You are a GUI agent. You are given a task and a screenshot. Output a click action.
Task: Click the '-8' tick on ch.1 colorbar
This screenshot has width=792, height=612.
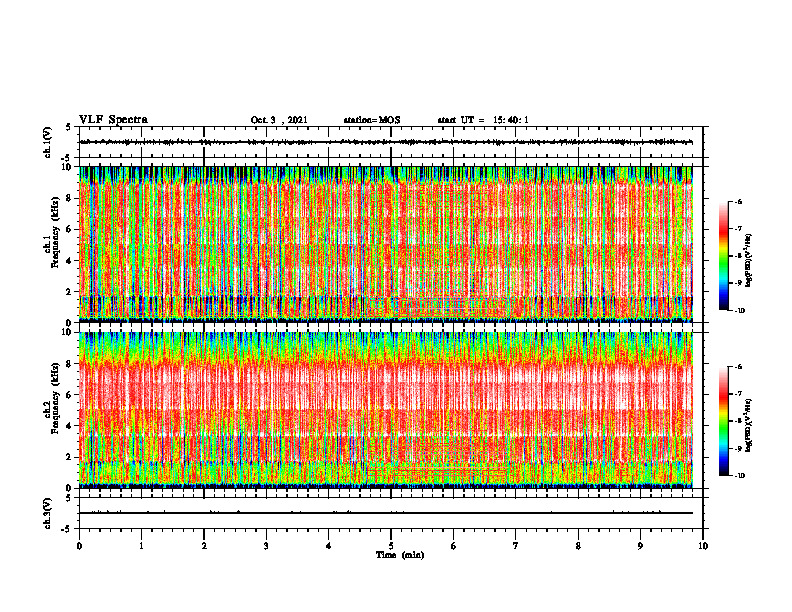(x=738, y=256)
